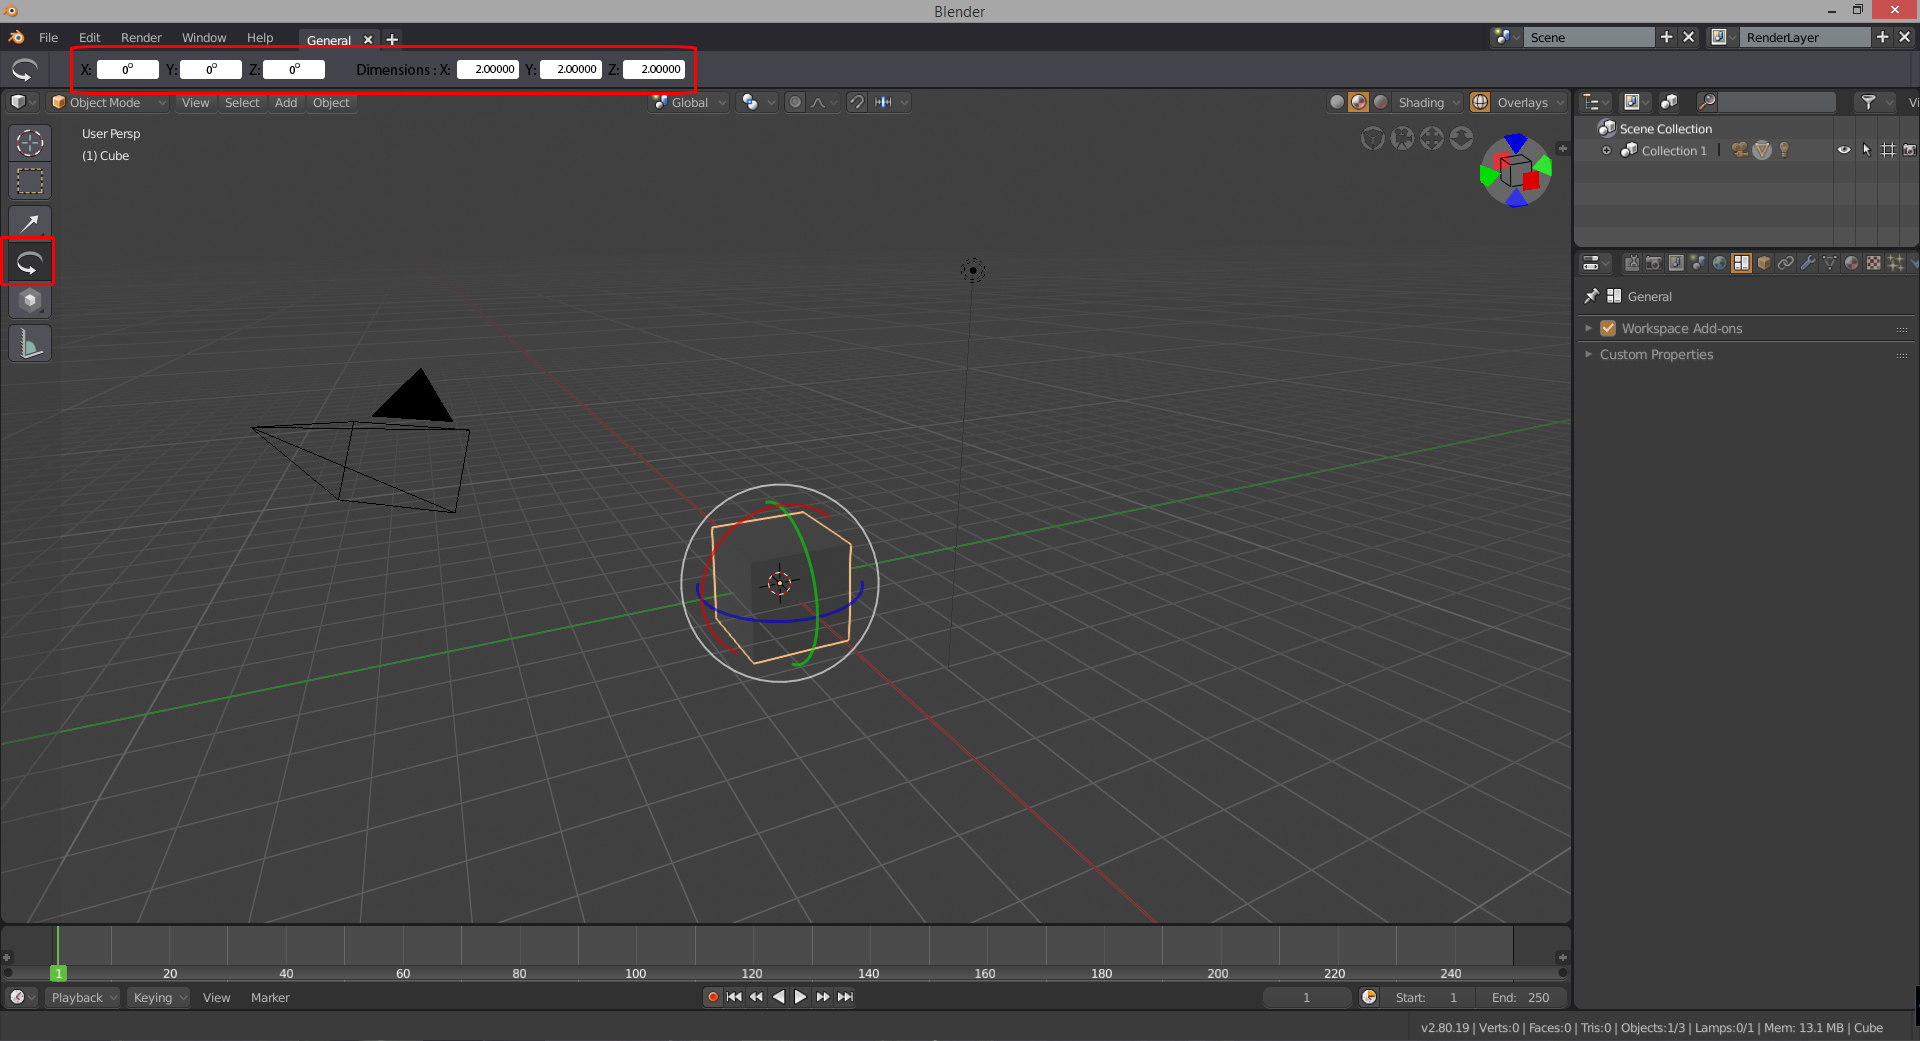
Task: Open the pivot point dropdown
Action: tap(758, 102)
